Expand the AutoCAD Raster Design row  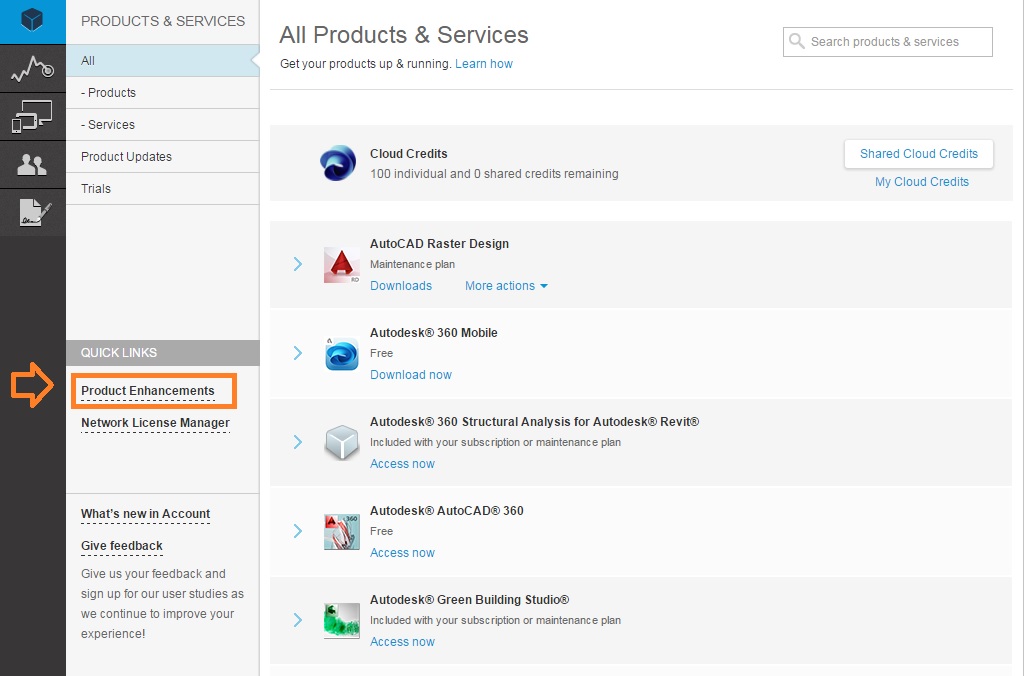[x=298, y=264]
